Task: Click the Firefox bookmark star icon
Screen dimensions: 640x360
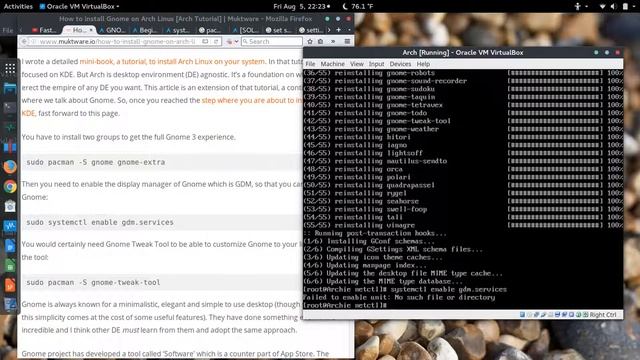Action: (x=310, y=41)
